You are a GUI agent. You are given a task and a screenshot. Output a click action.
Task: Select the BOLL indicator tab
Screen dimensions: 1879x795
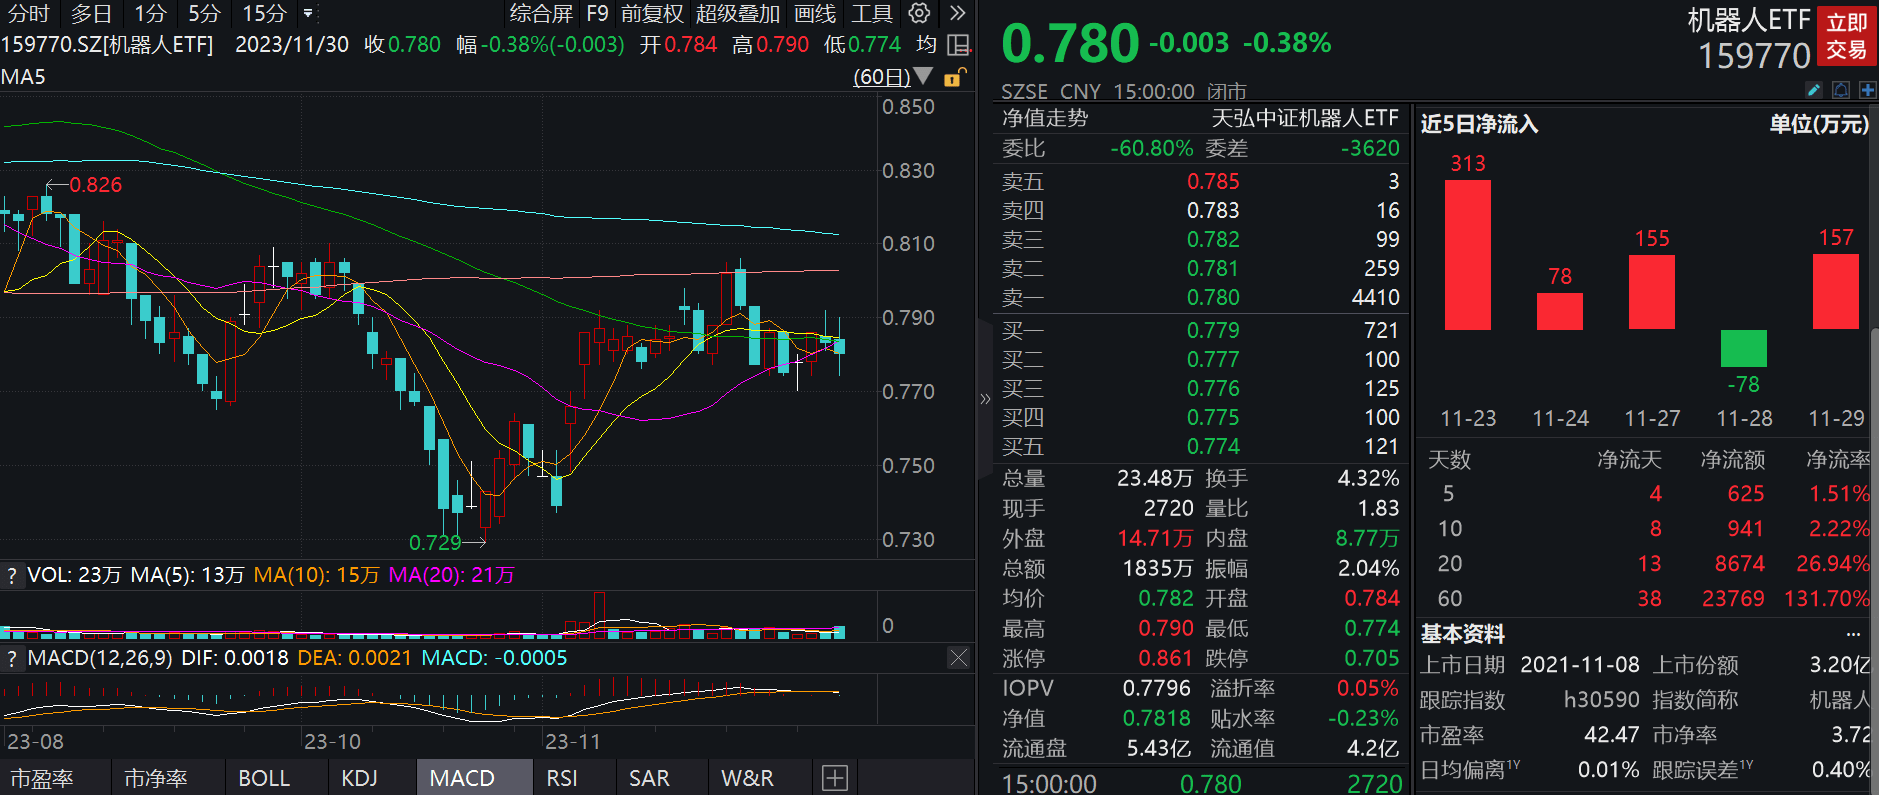pyautogui.click(x=264, y=778)
